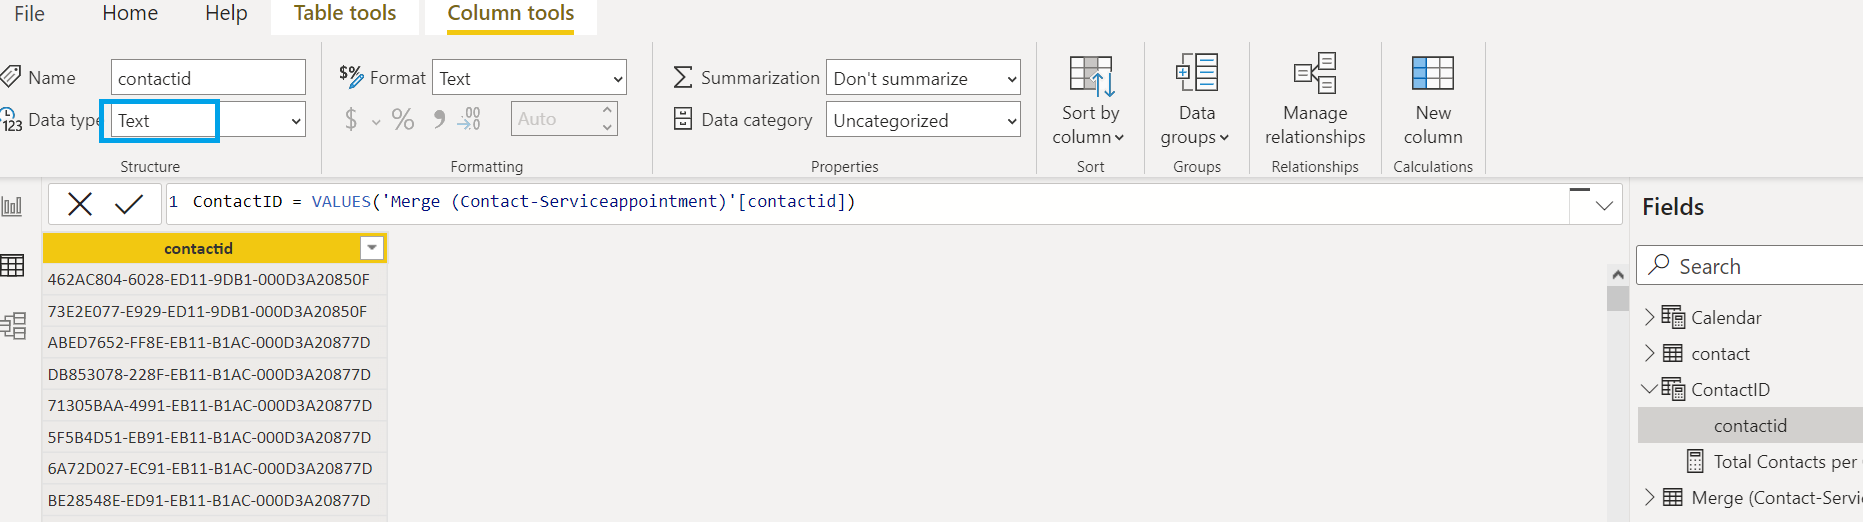Select row DB853078-228F-EB11-B1AC-000D3A20877D
The height and width of the screenshot is (522, 1863).
click(214, 374)
